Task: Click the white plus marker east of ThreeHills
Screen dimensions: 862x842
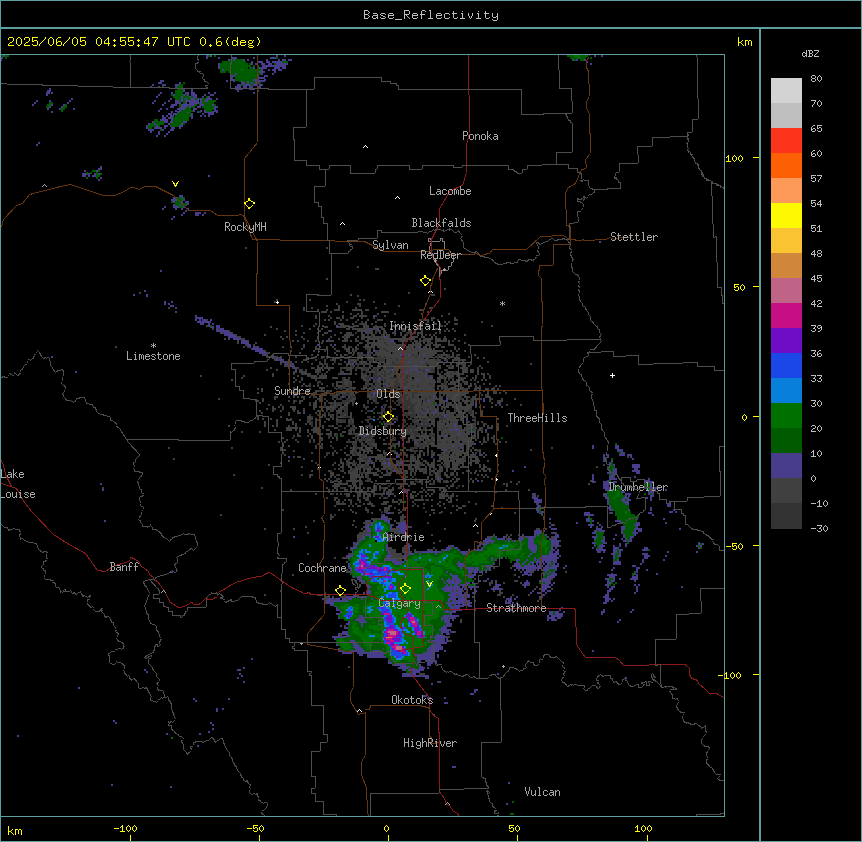Action: click(x=612, y=375)
